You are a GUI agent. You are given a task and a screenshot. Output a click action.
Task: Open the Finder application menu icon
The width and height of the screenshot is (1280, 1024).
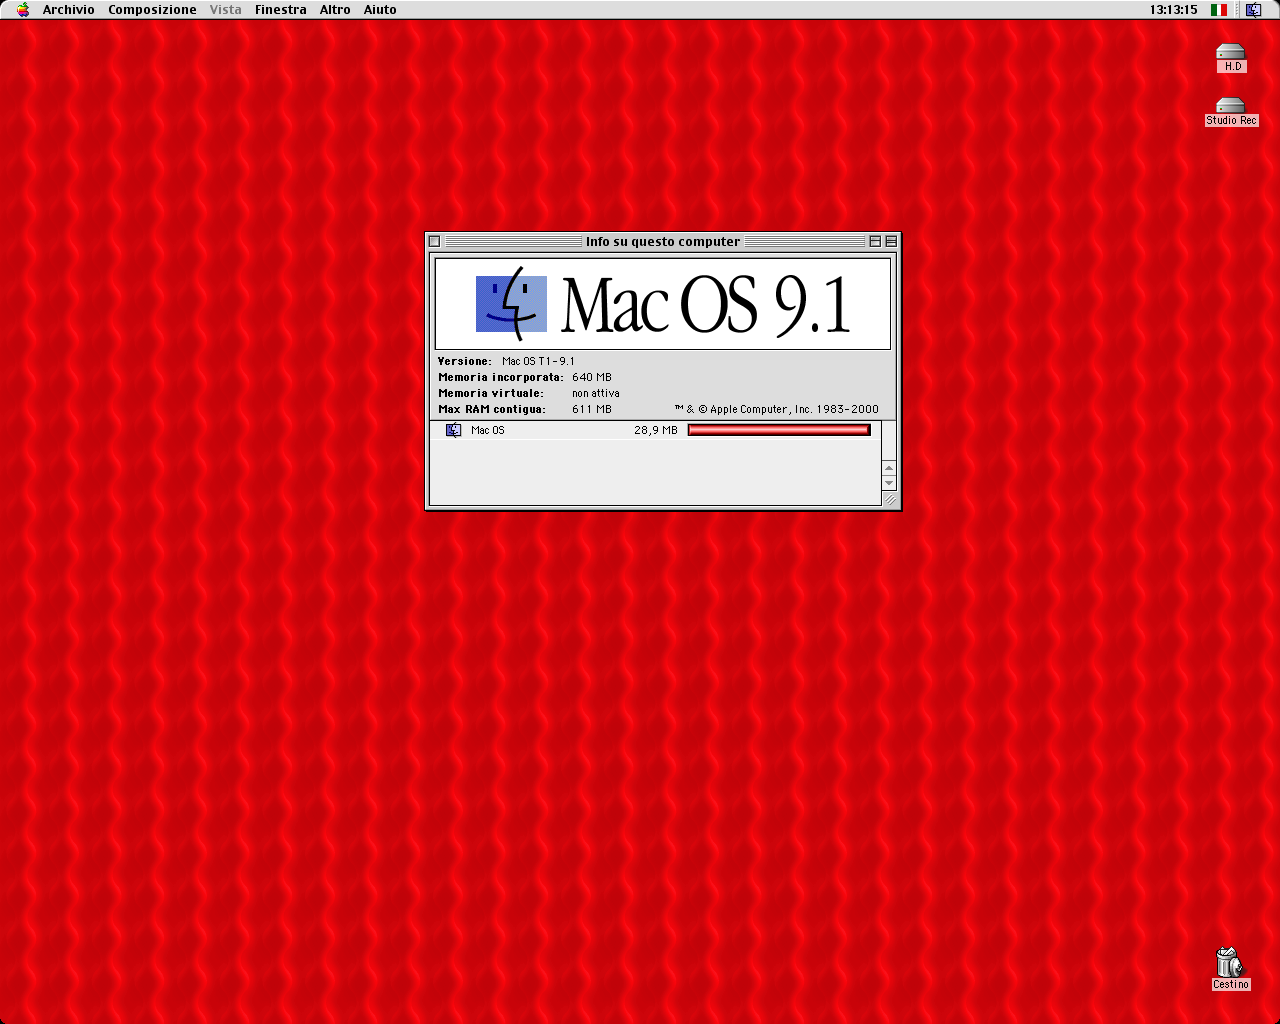pos(1253,10)
